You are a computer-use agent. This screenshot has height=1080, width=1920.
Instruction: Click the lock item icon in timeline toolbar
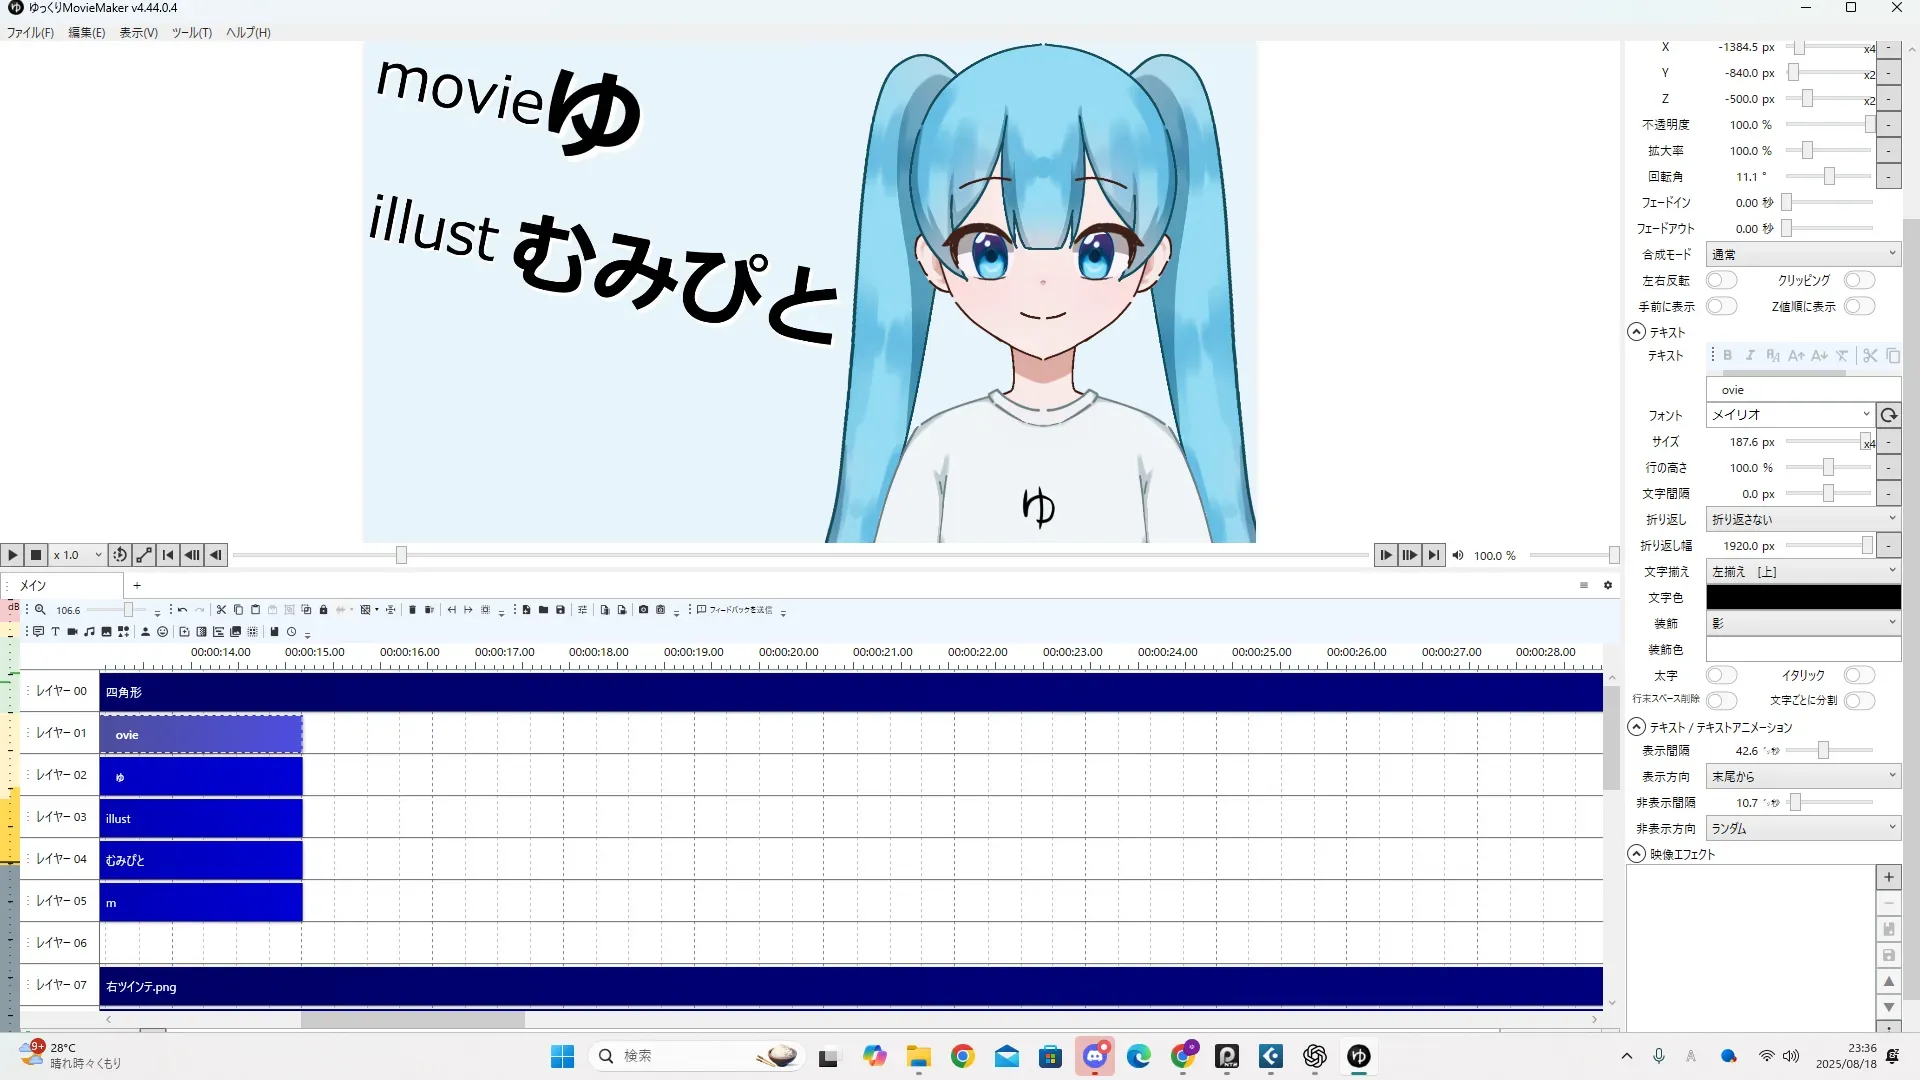323,610
